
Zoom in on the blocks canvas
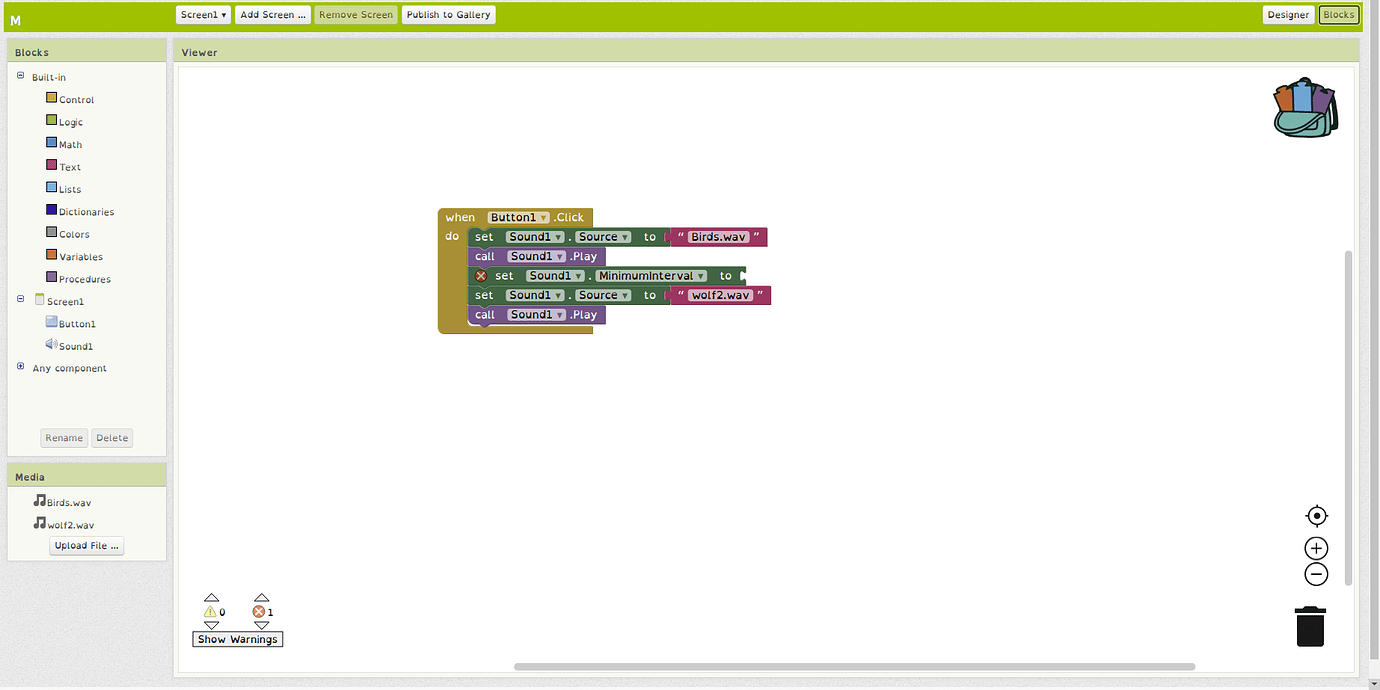(x=1316, y=548)
